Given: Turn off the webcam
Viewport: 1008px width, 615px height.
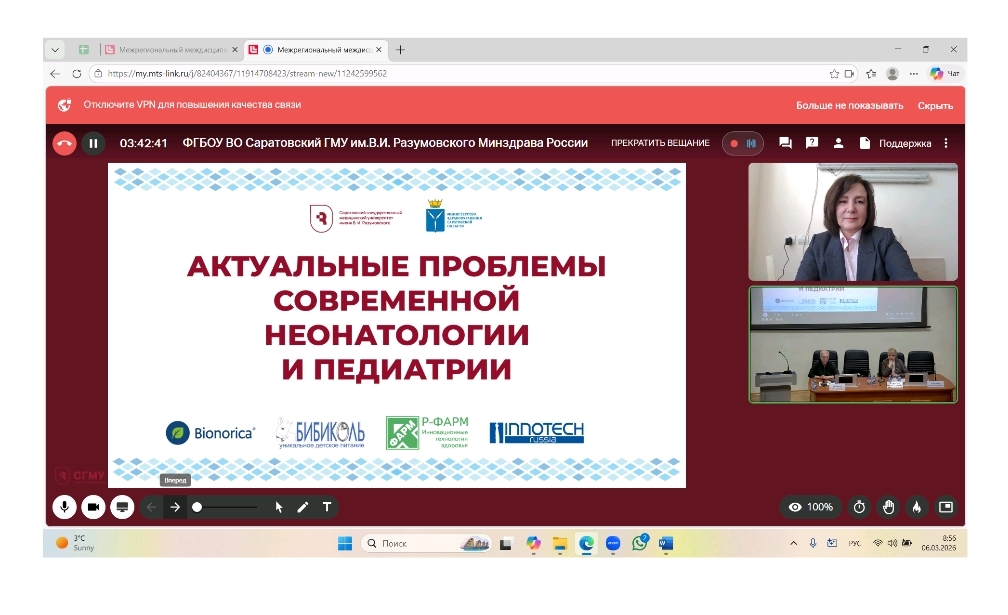Looking at the screenshot, I should 93,507.
